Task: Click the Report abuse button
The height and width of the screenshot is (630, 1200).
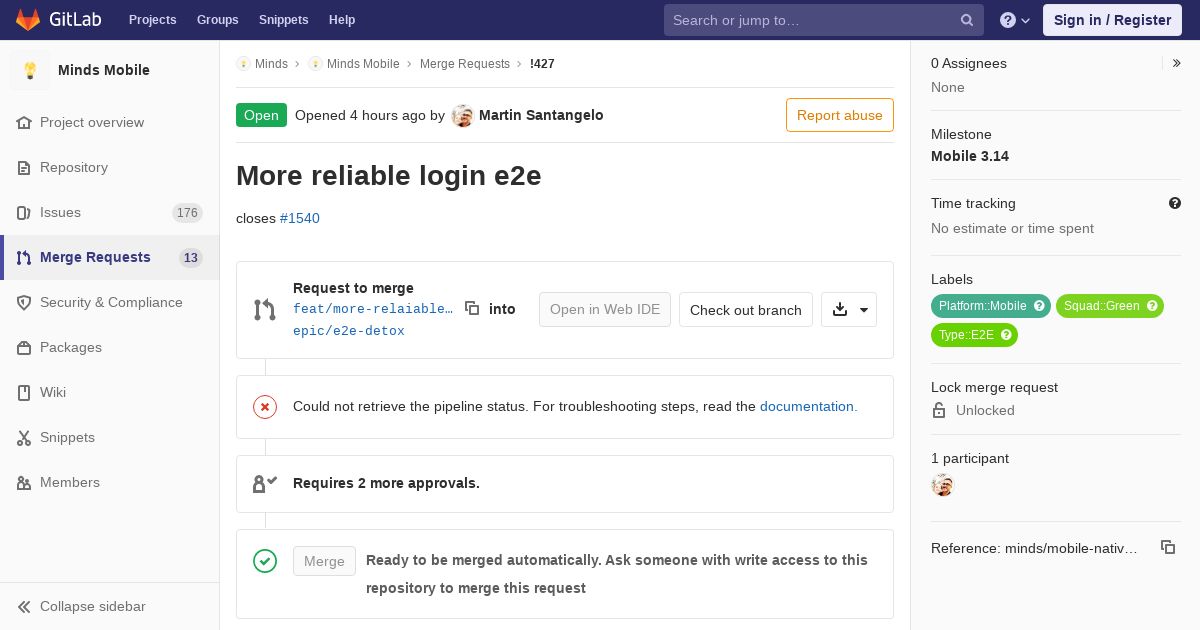Action: tap(840, 115)
